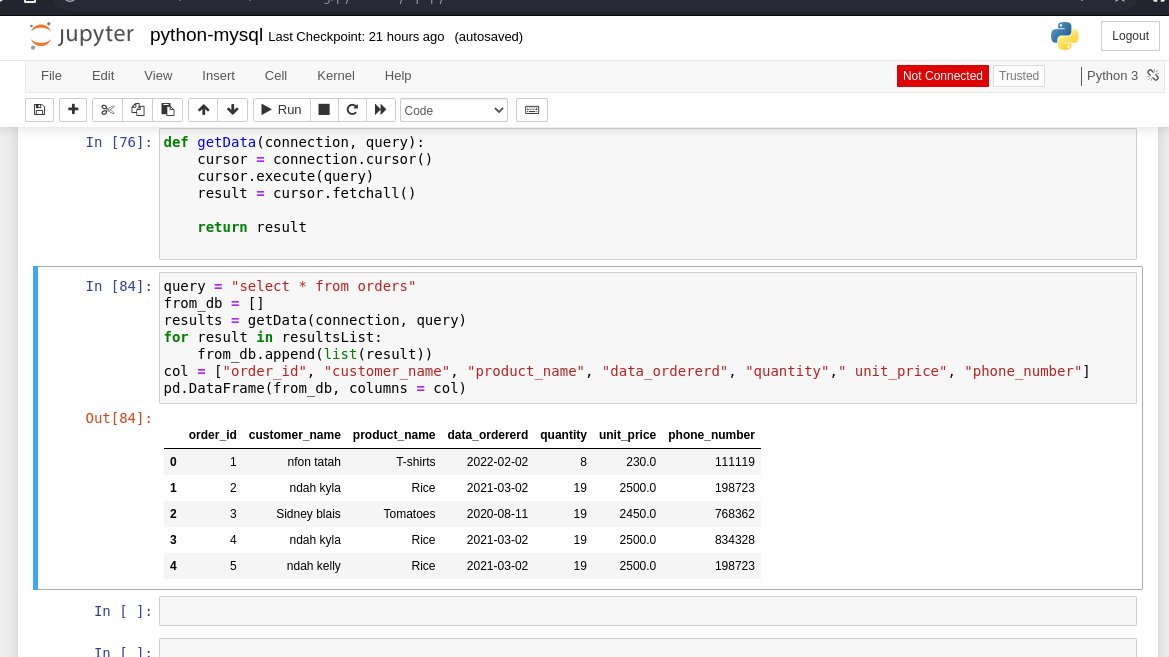Restart kernel and run all cells icon
Viewport: 1169px width, 657px height.
(380, 110)
